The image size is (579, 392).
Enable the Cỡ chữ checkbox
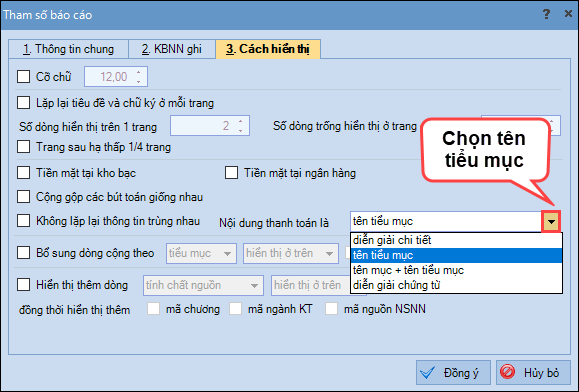[24, 77]
